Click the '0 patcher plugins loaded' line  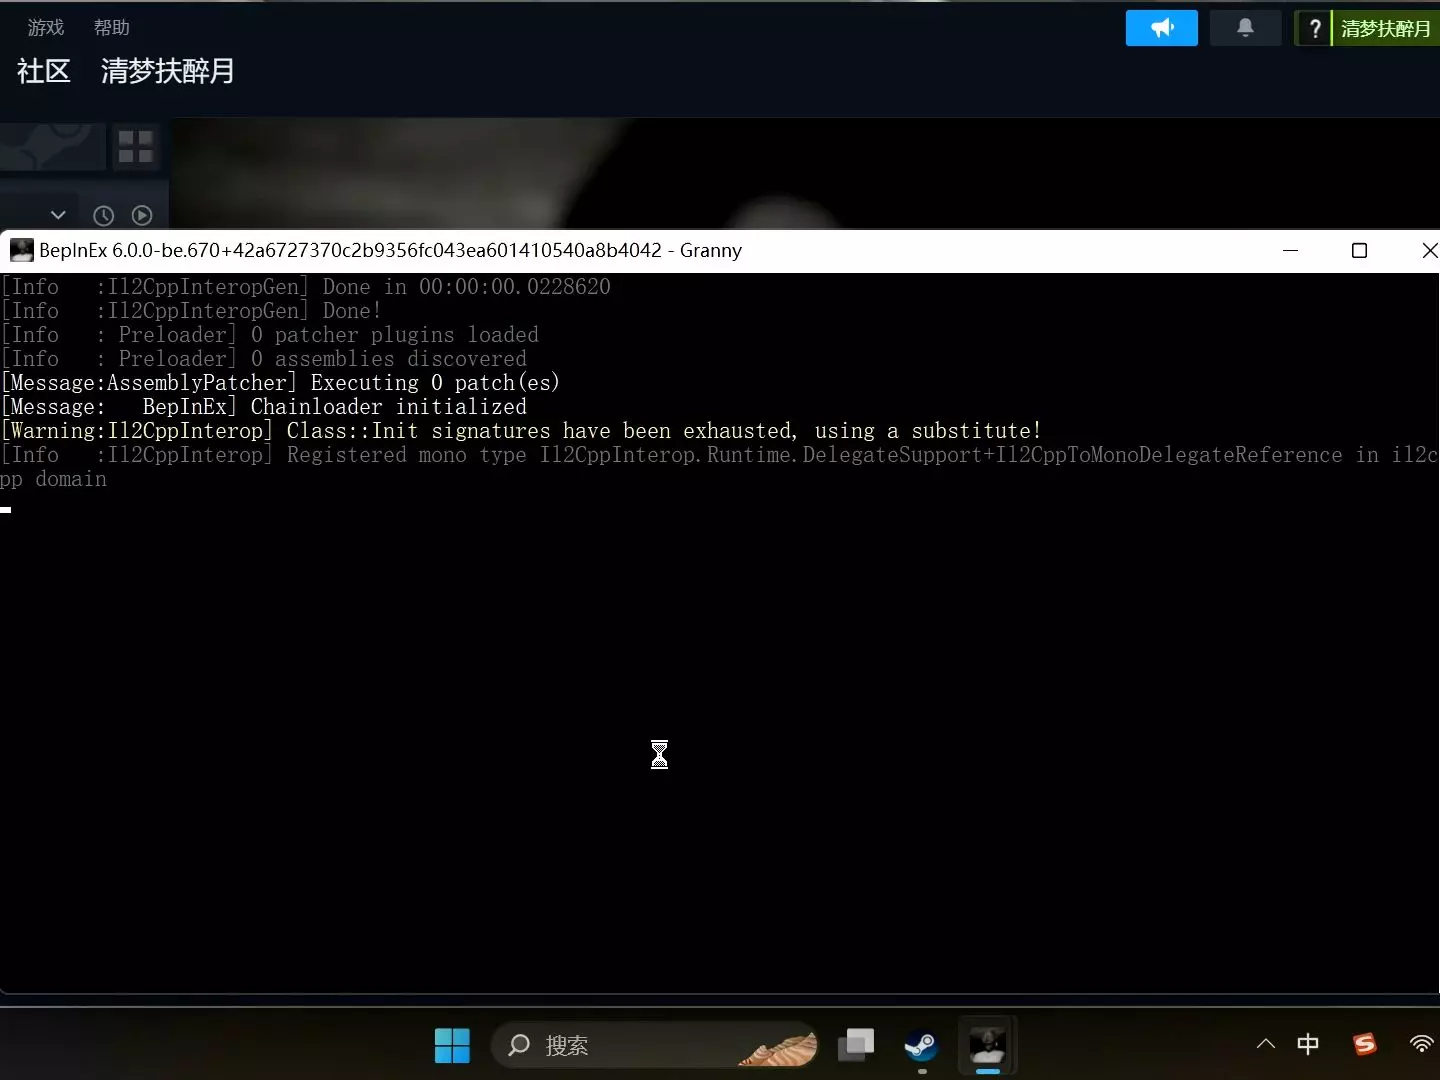270,335
